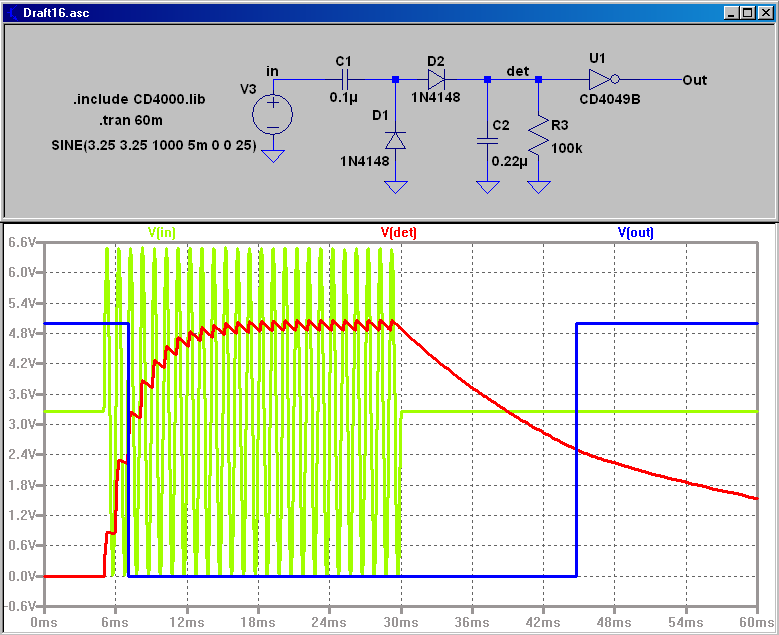The image size is (779, 635).
Task: Click the 'in' net label
Action: click(272, 71)
